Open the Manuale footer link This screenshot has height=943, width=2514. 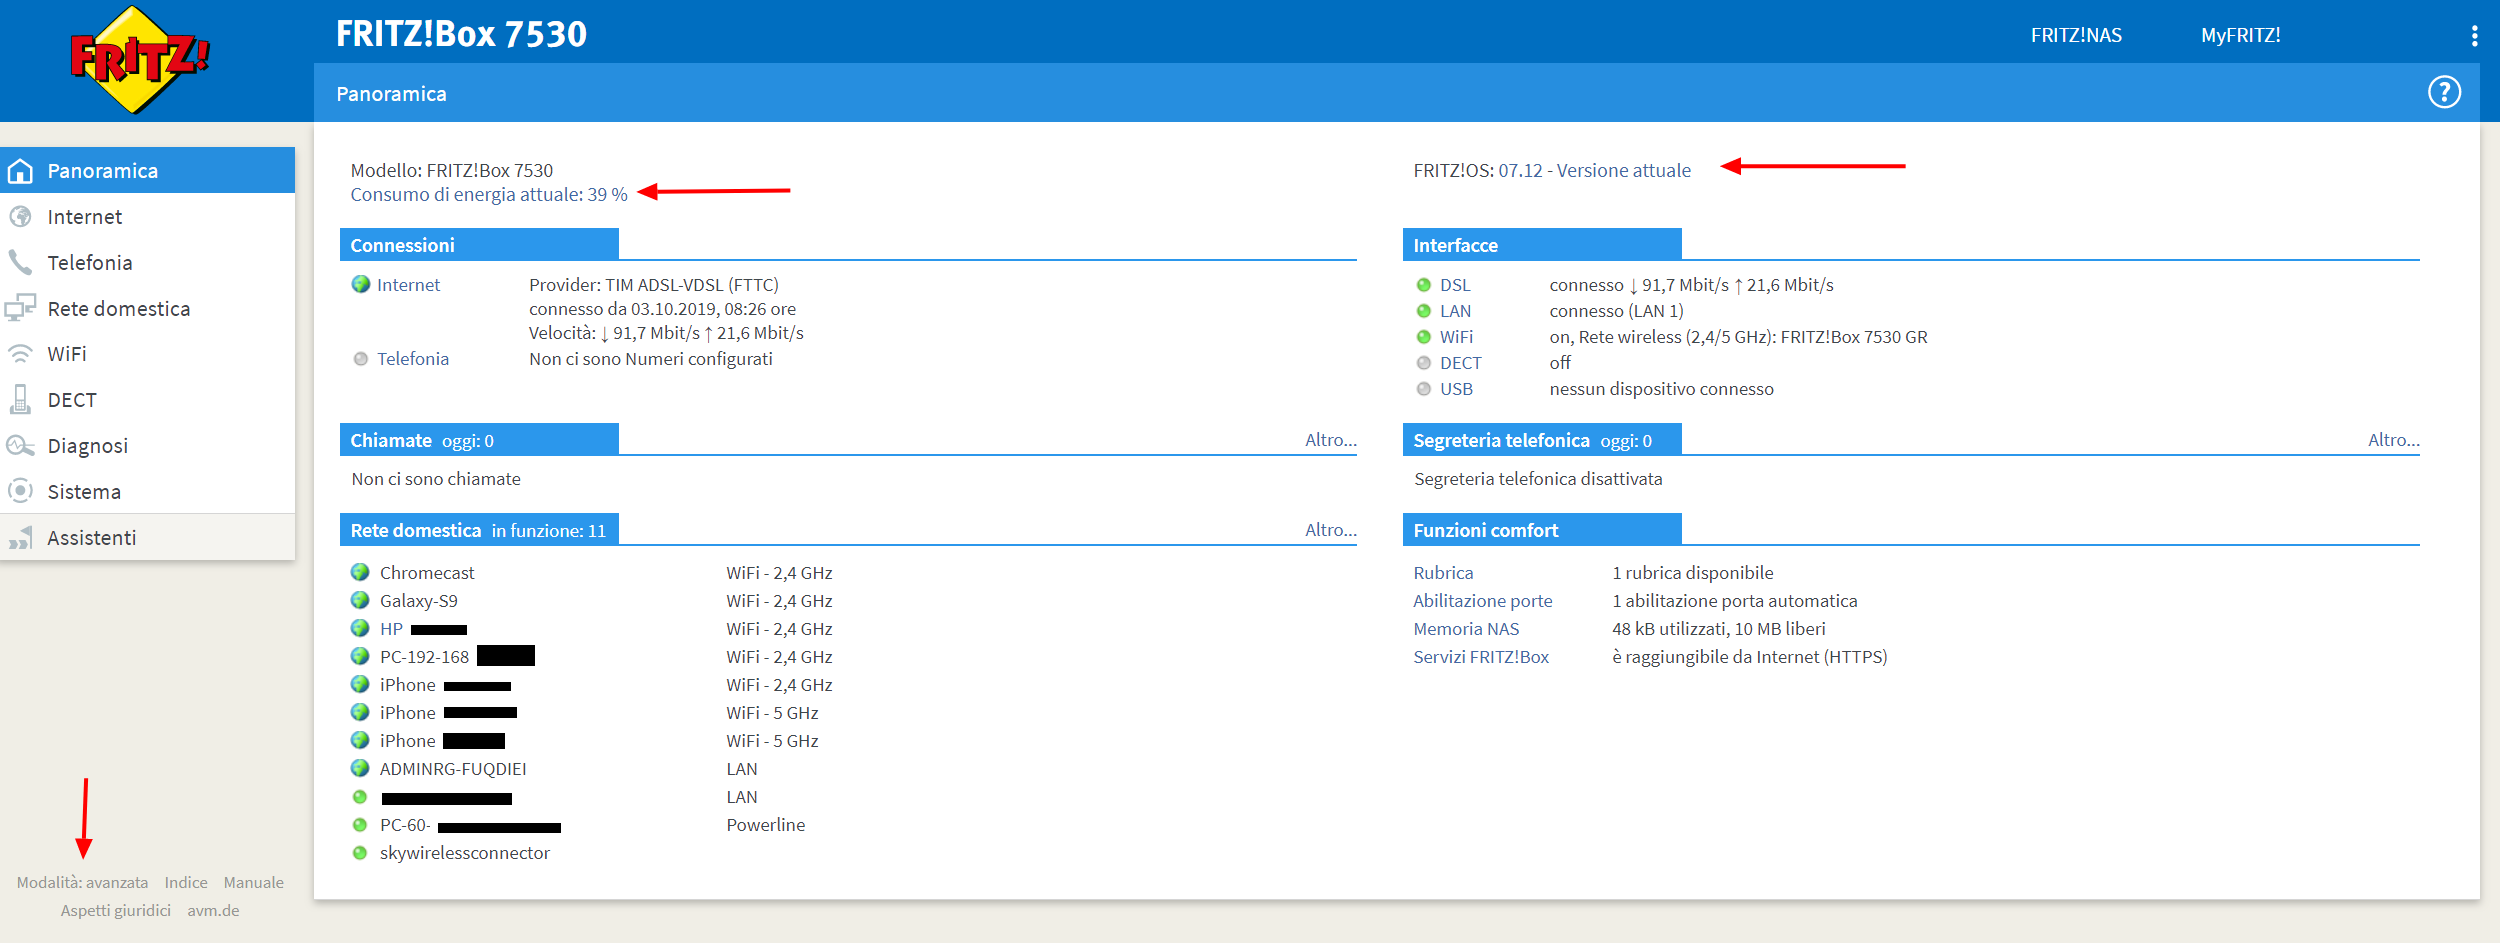click(253, 883)
